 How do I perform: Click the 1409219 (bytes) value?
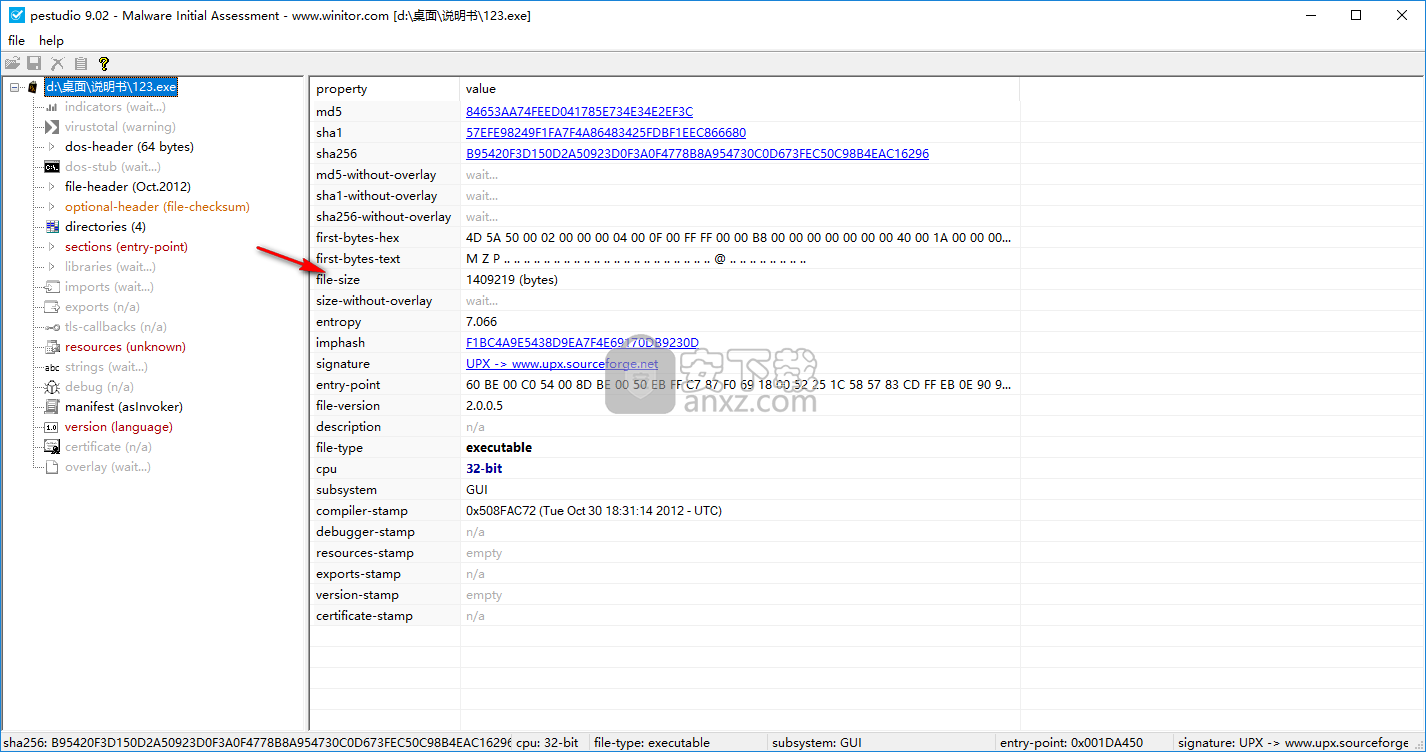click(512, 280)
